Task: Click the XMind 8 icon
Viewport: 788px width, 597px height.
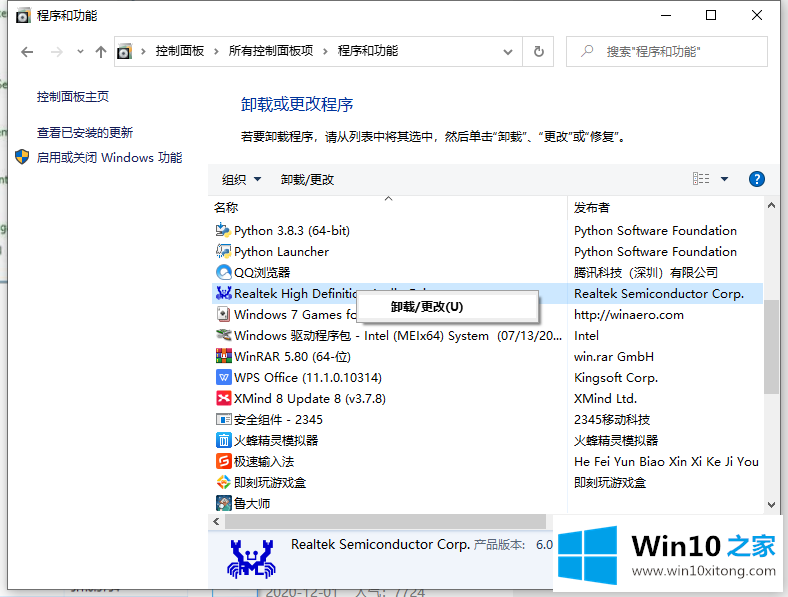Action: [223, 399]
